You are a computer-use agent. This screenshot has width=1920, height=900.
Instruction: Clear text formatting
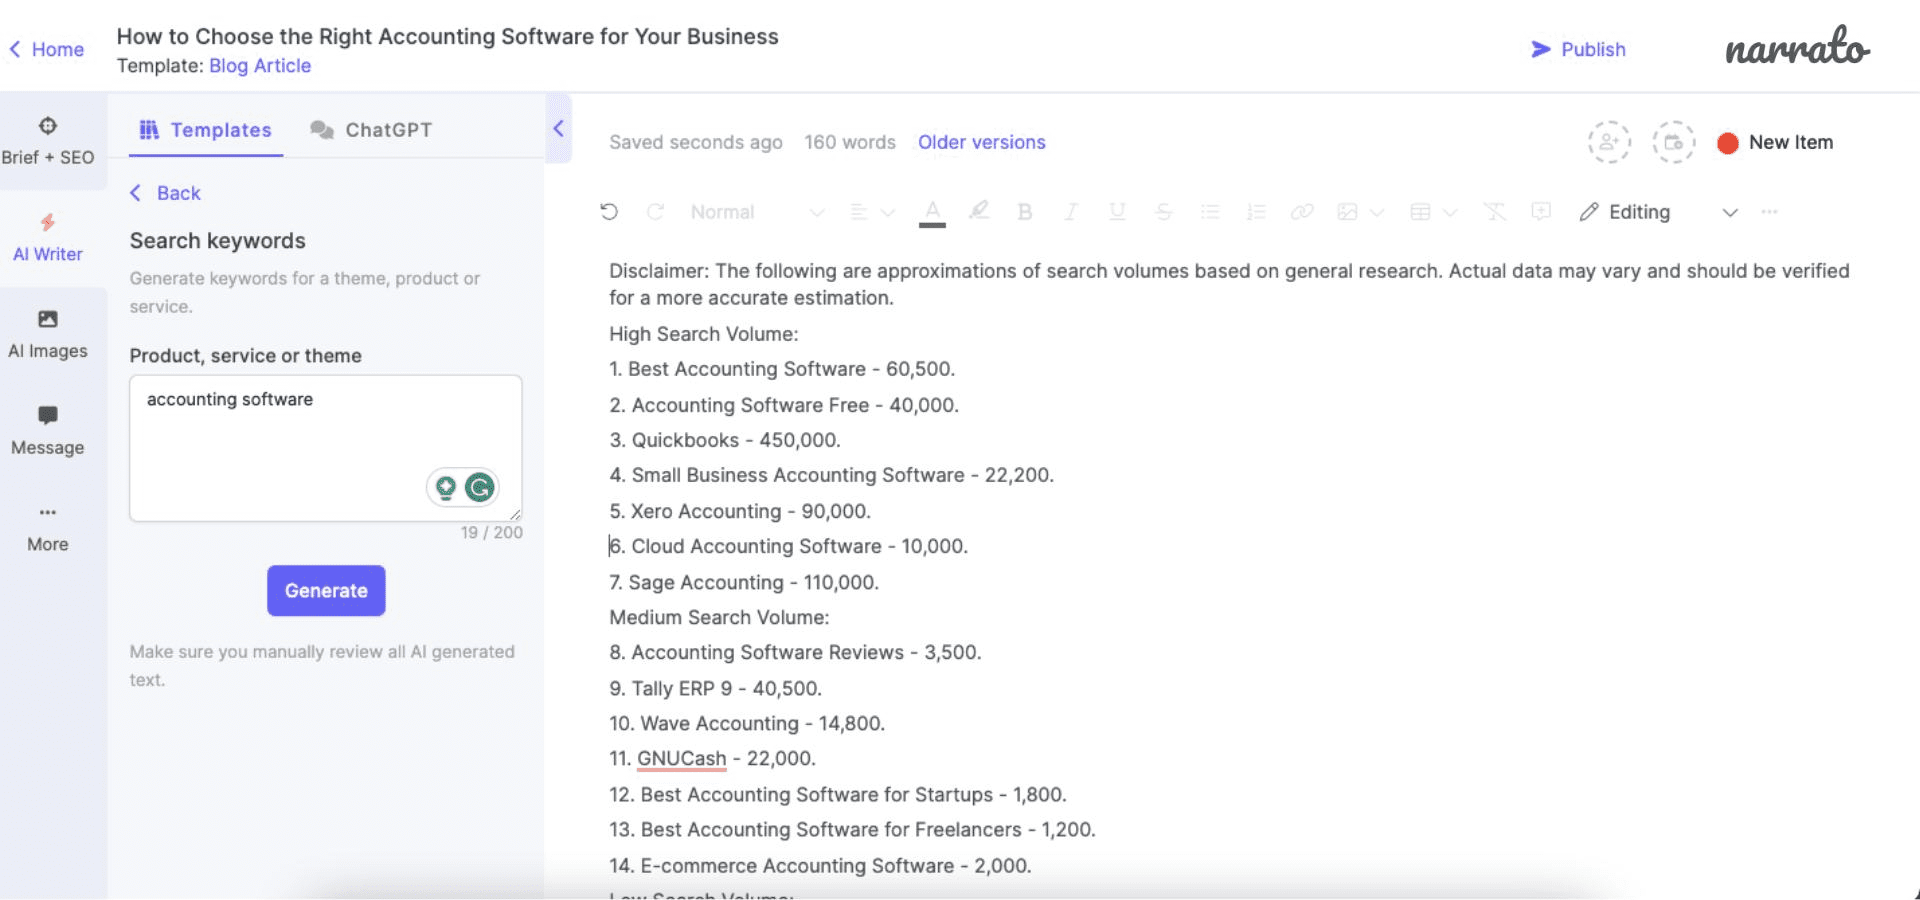pos(1494,212)
